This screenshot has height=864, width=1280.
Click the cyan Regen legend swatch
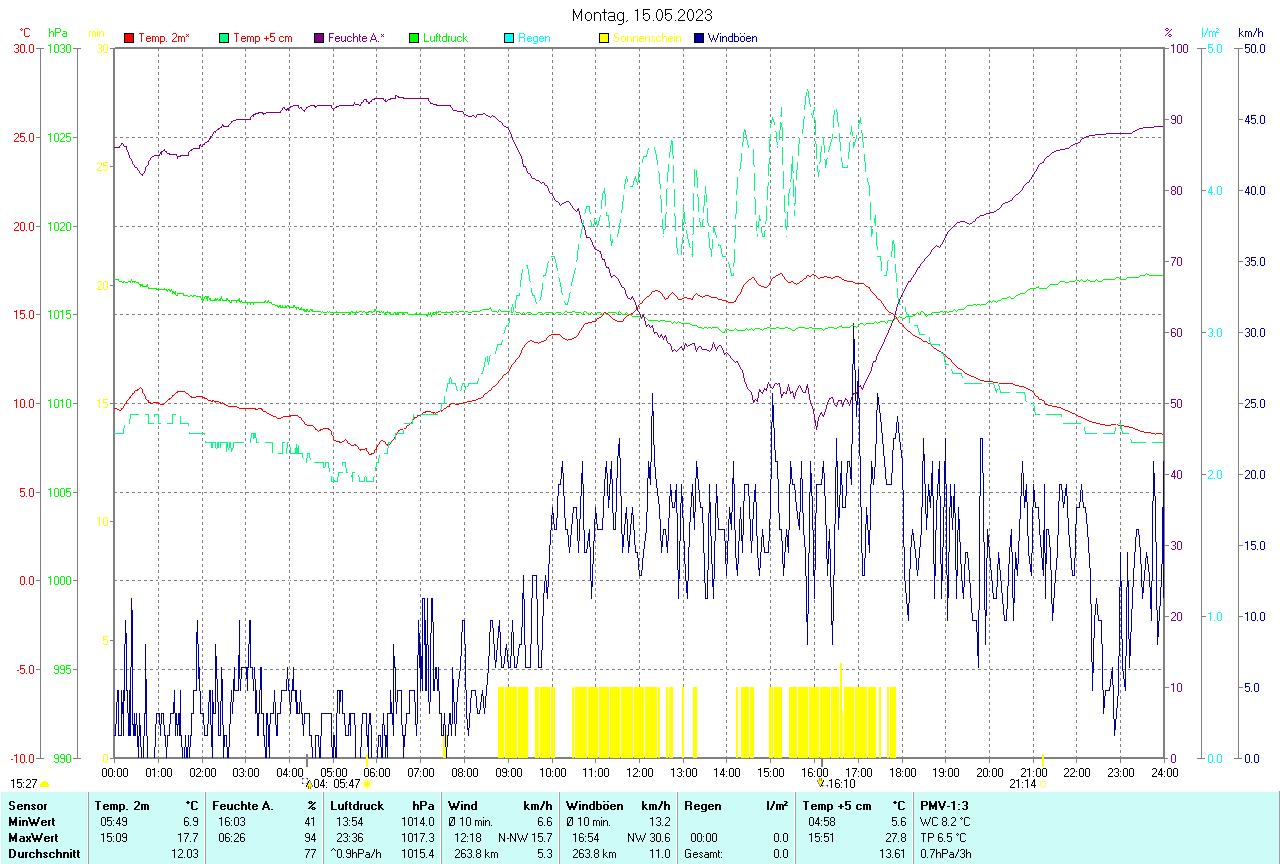[x=509, y=38]
